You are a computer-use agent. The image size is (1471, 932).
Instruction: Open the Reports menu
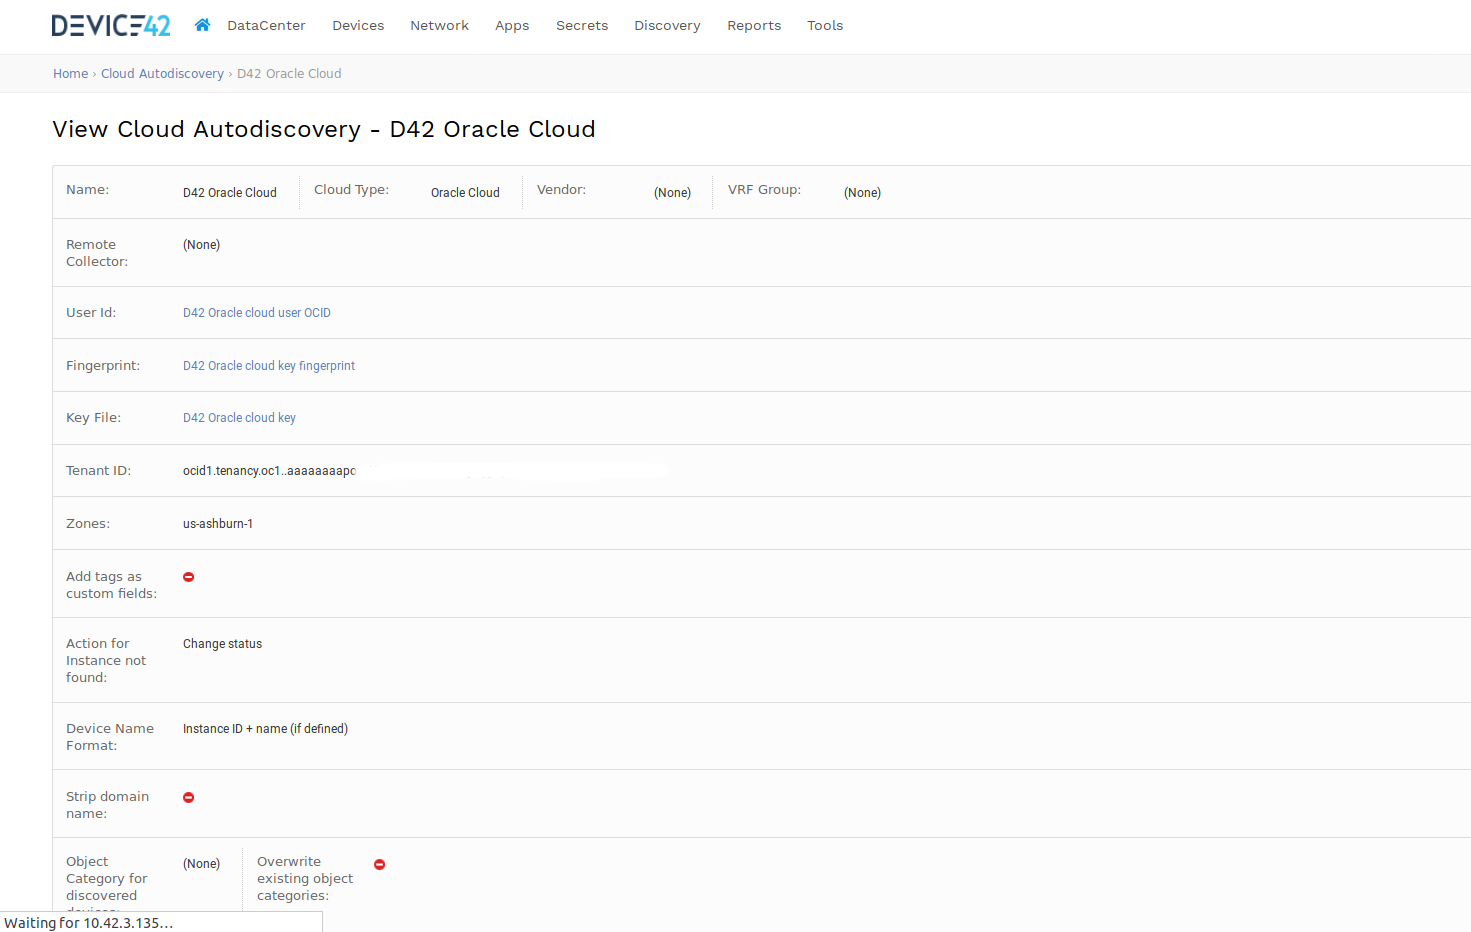tap(754, 26)
